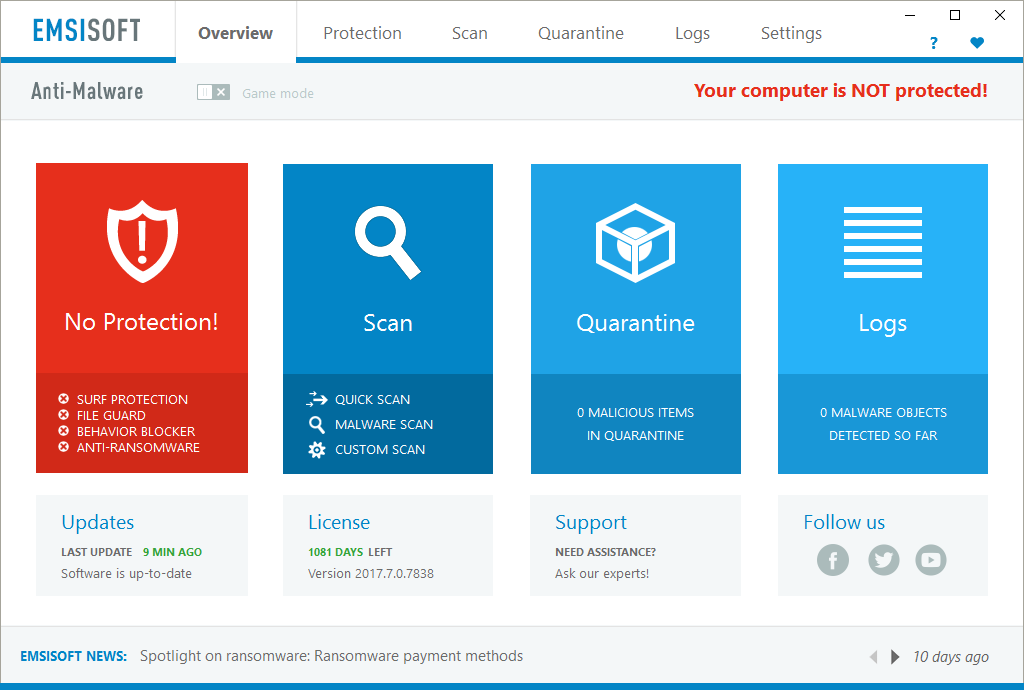Click the Scan tile title

[388, 323]
